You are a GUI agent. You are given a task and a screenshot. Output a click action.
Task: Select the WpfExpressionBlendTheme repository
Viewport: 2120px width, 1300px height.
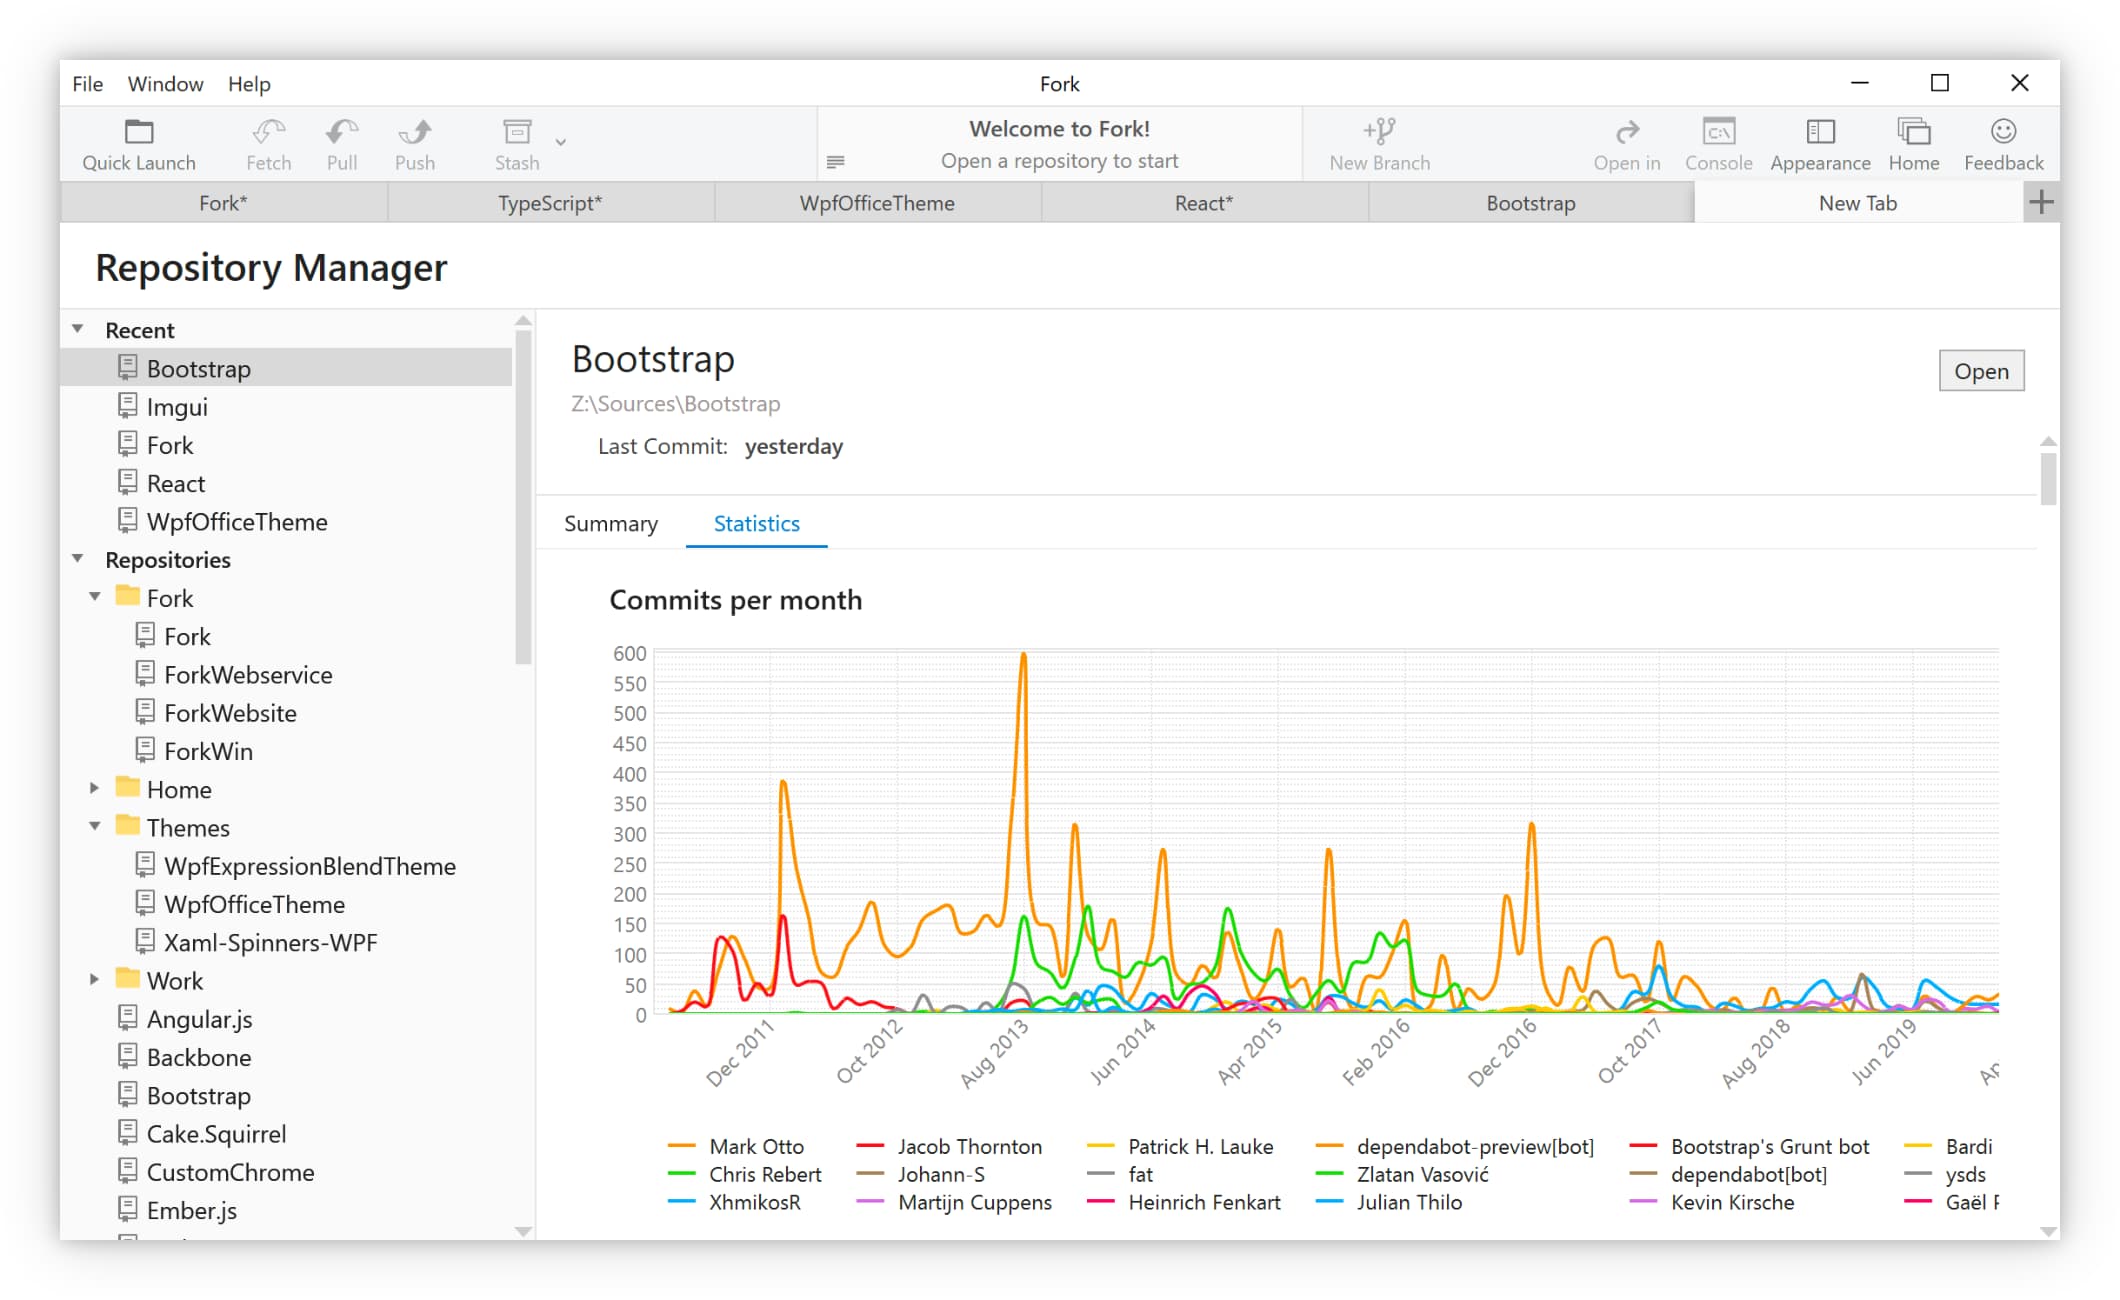[x=287, y=865]
